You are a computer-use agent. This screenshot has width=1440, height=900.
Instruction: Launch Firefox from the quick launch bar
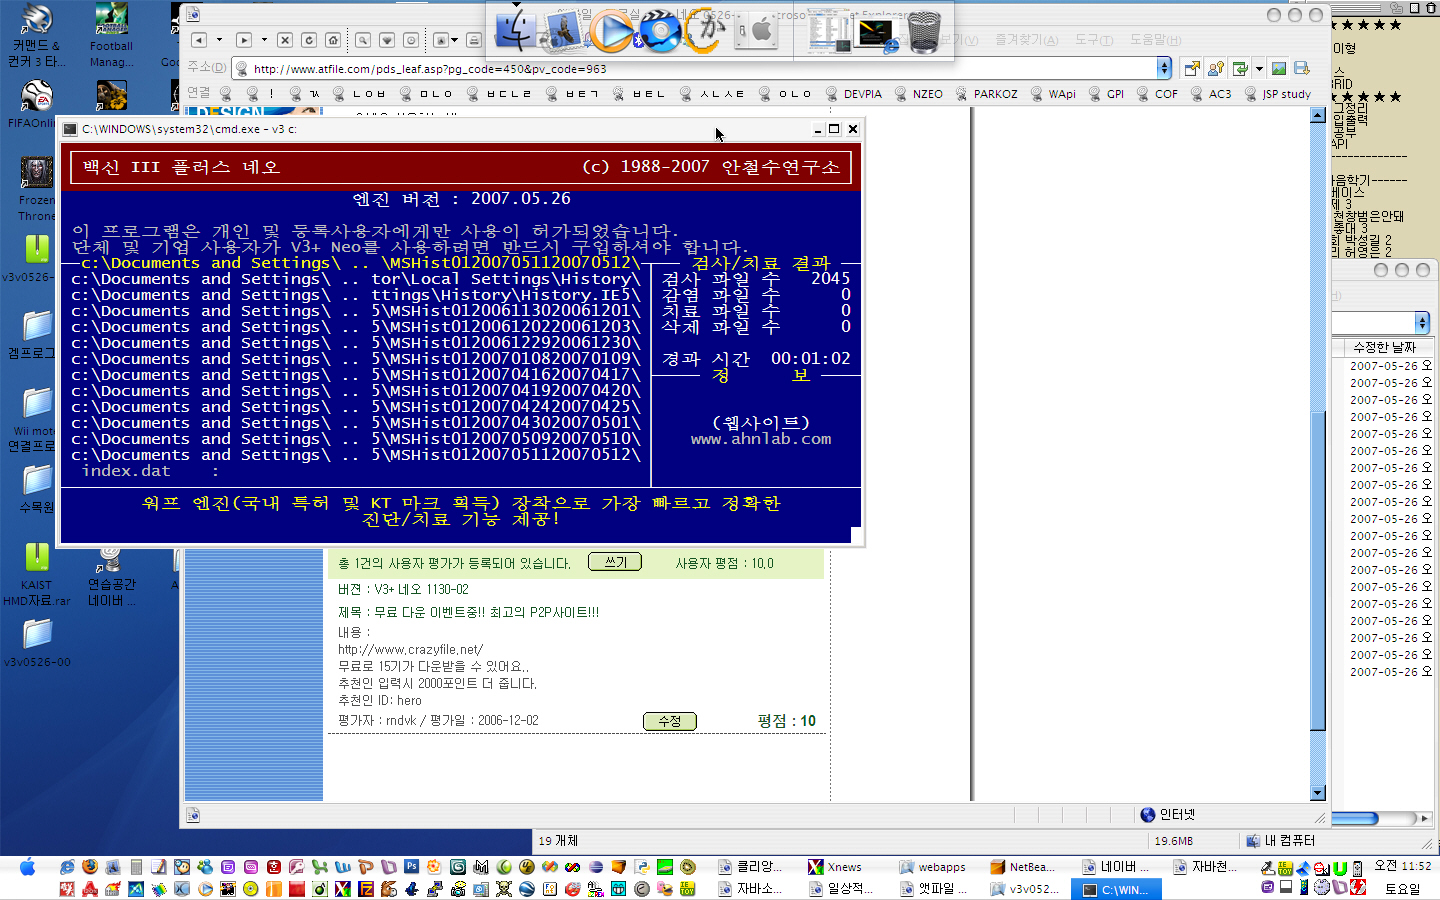click(90, 866)
